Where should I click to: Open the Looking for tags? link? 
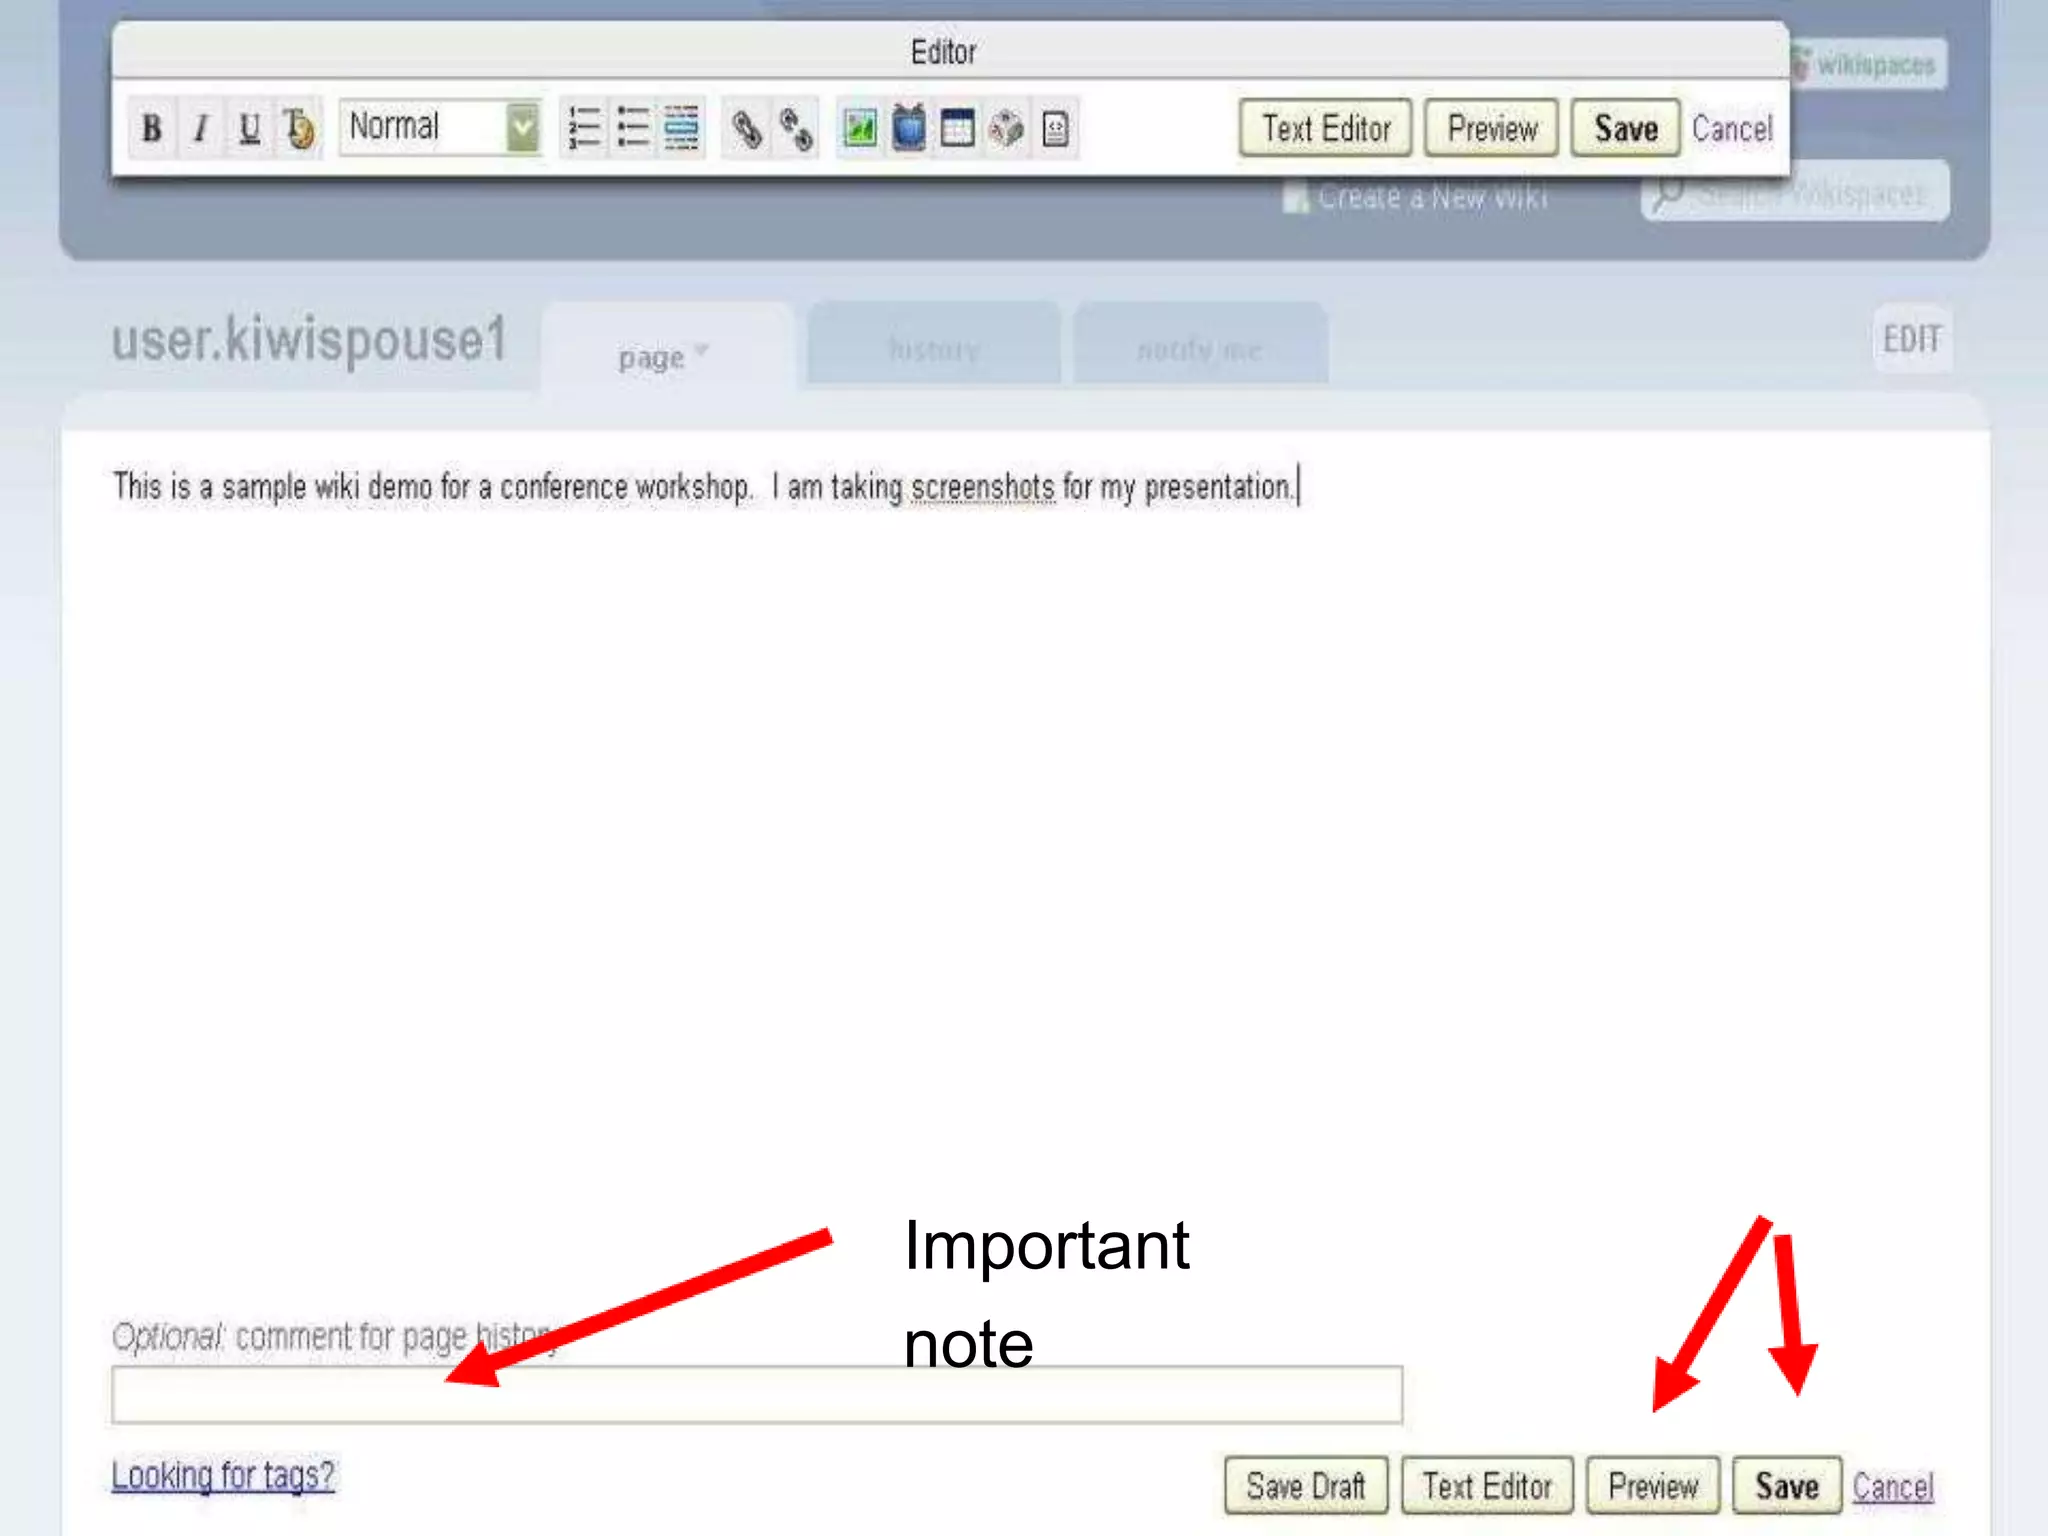pyautogui.click(x=223, y=1475)
